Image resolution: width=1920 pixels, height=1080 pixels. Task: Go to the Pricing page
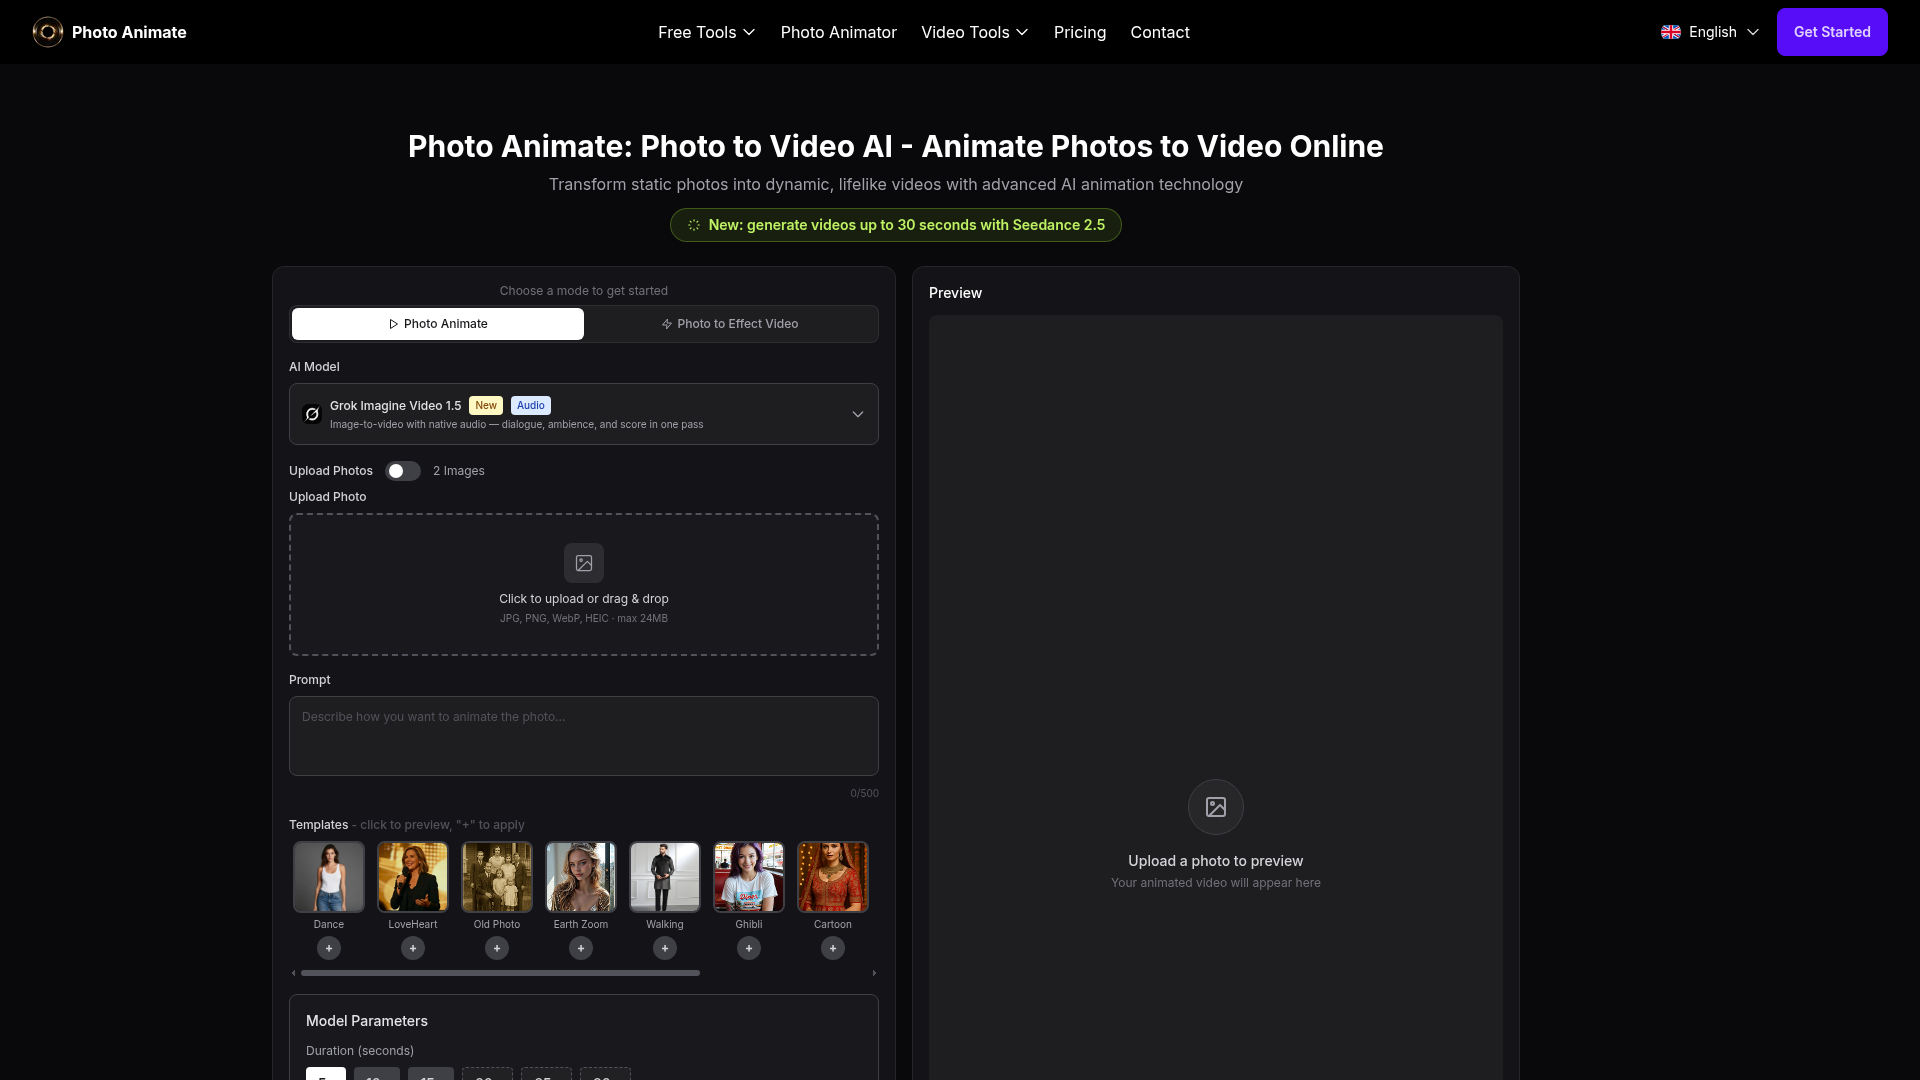[1080, 32]
